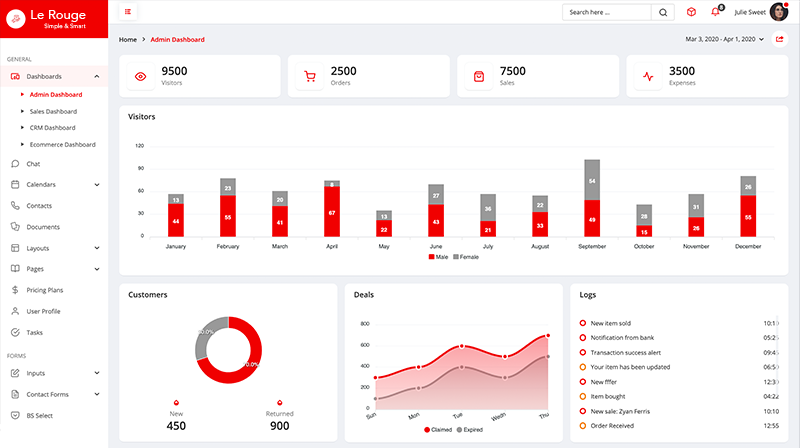Screen dimensions: 800x448
Task: Click the Expenses pulse icon
Action: (648, 76)
